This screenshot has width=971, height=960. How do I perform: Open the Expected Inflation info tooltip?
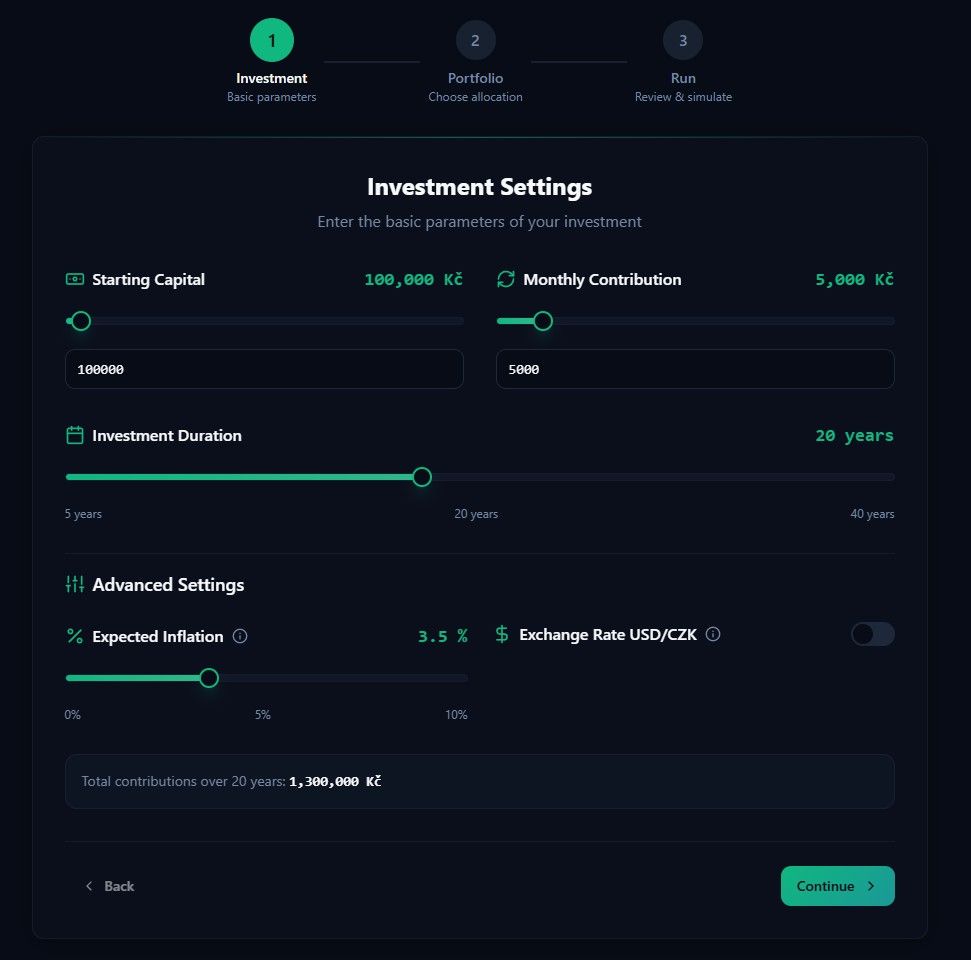239,634
